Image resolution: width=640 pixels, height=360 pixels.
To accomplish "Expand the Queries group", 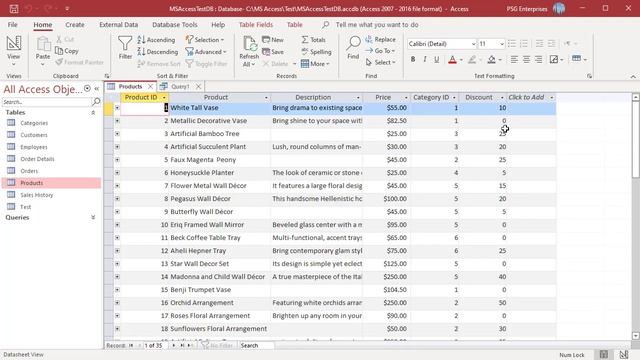I will pos(93,218).
